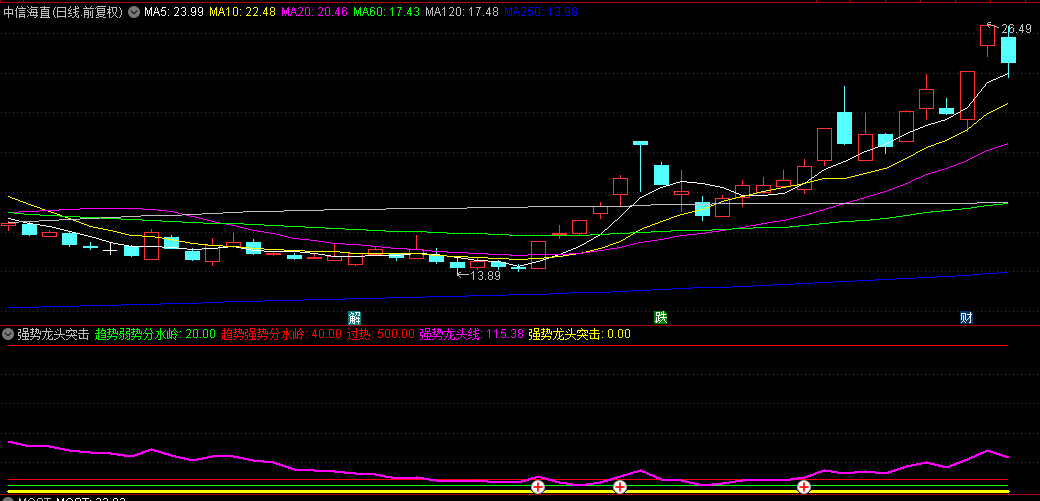This screenshot has width=1040, height=501.
Task: Select the MA60: 17.43 label
Action: (386, 11)
